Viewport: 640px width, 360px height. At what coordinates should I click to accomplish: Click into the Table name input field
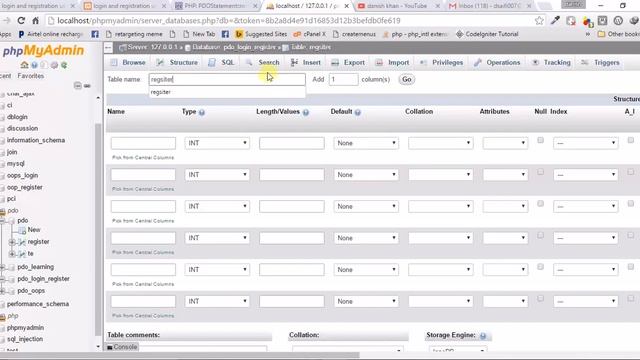coord(227,79)
